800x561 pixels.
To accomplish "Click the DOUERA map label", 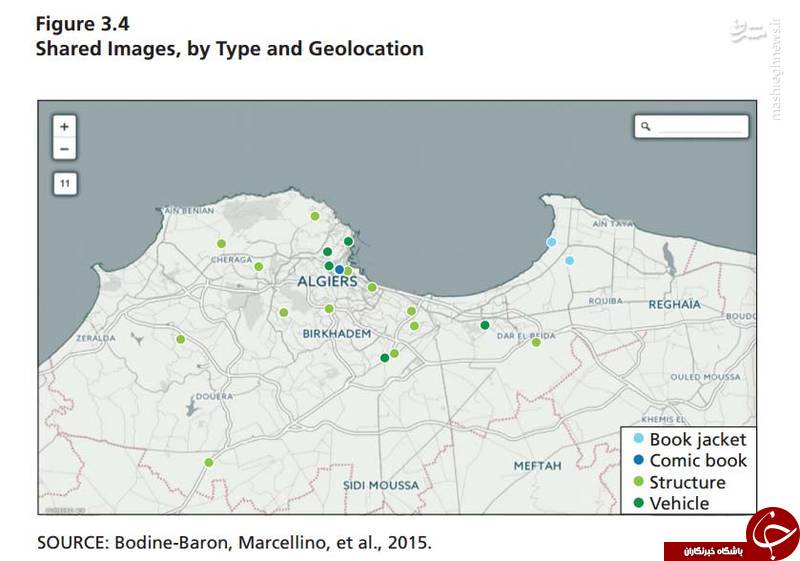I will pyautogui.click(x=214, y=396).
